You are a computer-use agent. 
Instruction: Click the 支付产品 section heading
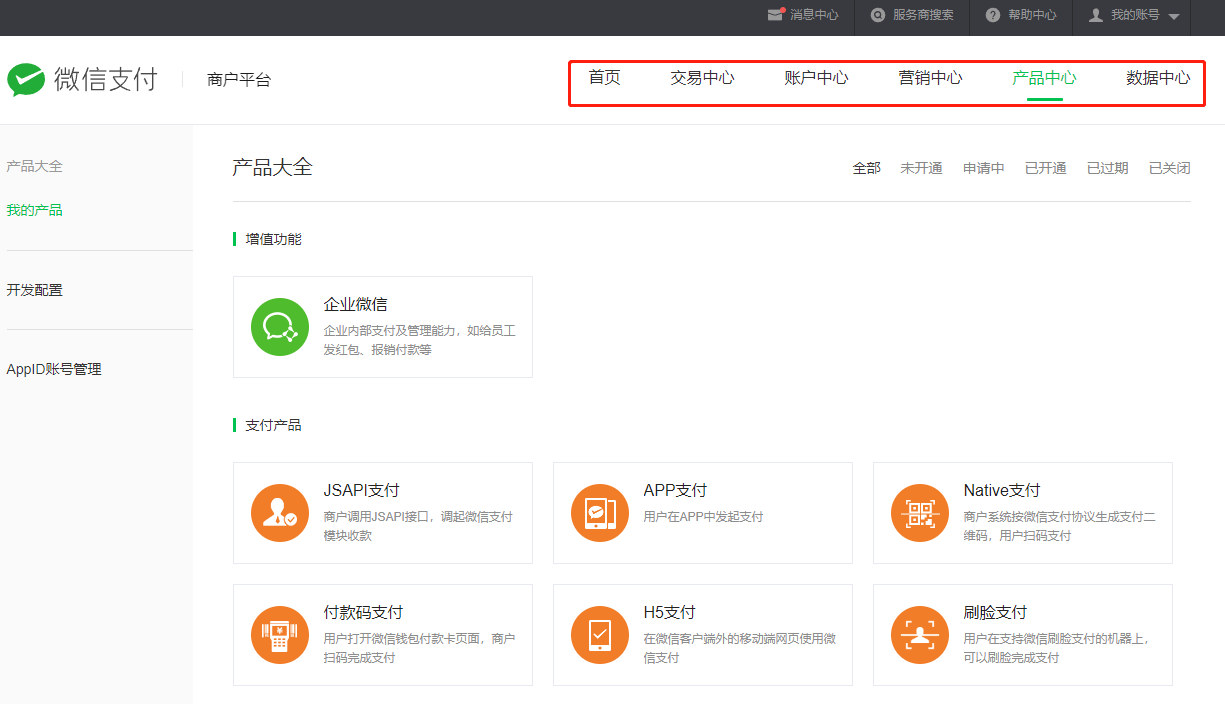(273, 425)
